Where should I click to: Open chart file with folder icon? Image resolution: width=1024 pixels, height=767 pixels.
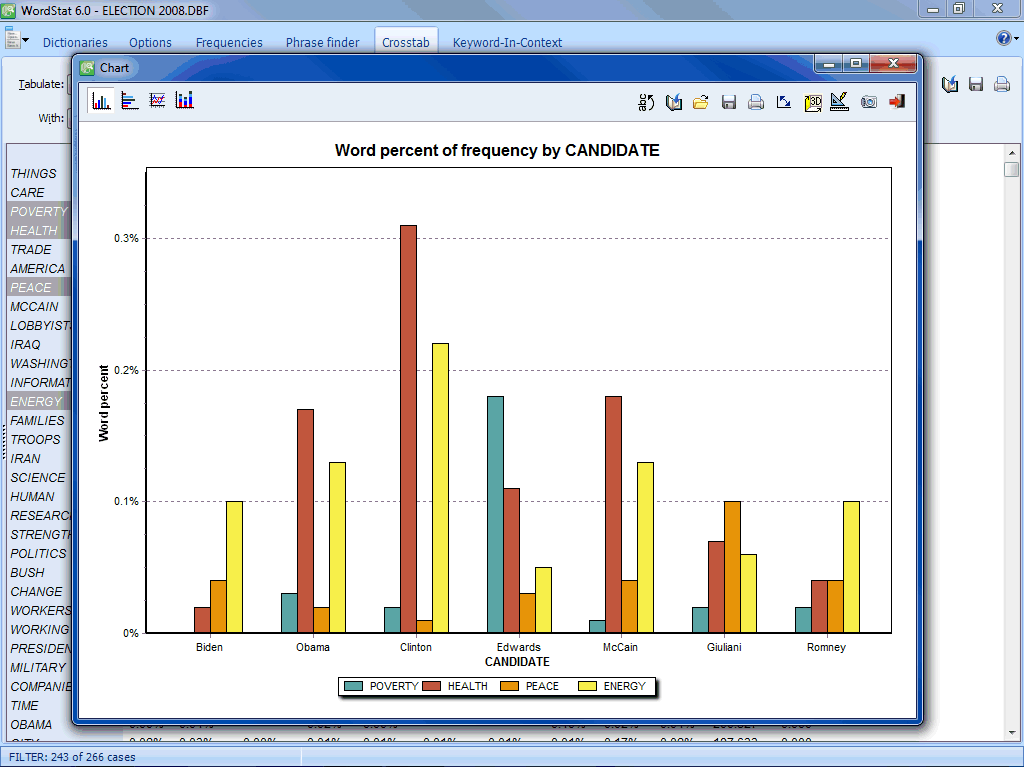coord(701,102)
